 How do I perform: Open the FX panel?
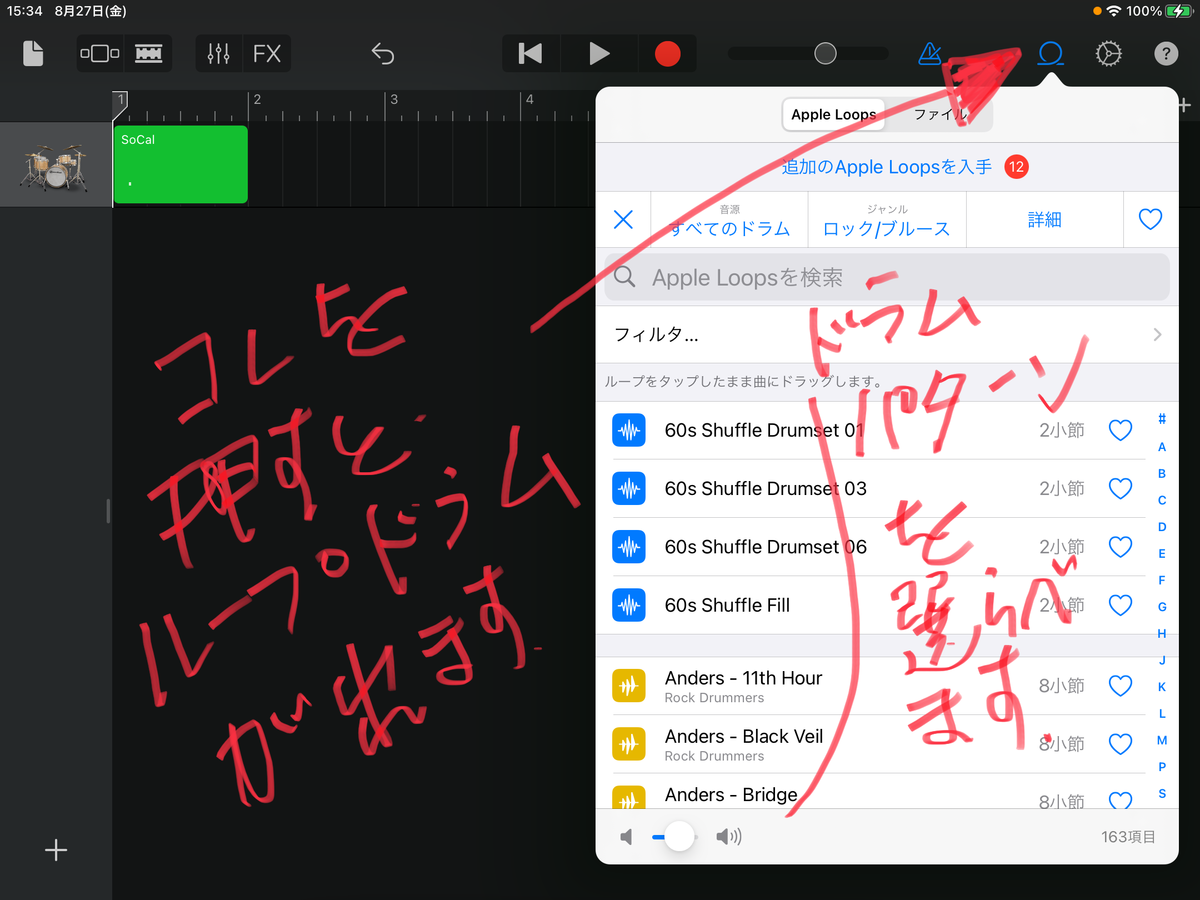click(x=267, y=53)
